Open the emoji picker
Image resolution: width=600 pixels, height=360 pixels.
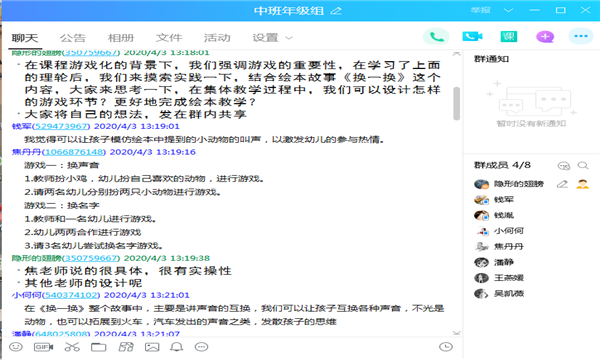point(16,347)
